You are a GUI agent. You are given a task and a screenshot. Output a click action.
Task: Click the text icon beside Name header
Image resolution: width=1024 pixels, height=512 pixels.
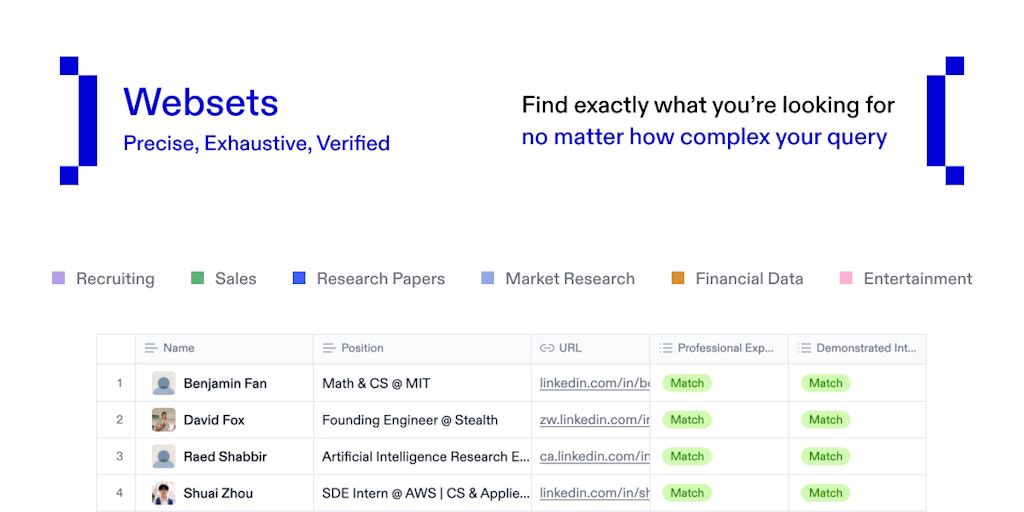tap(151, 348)
